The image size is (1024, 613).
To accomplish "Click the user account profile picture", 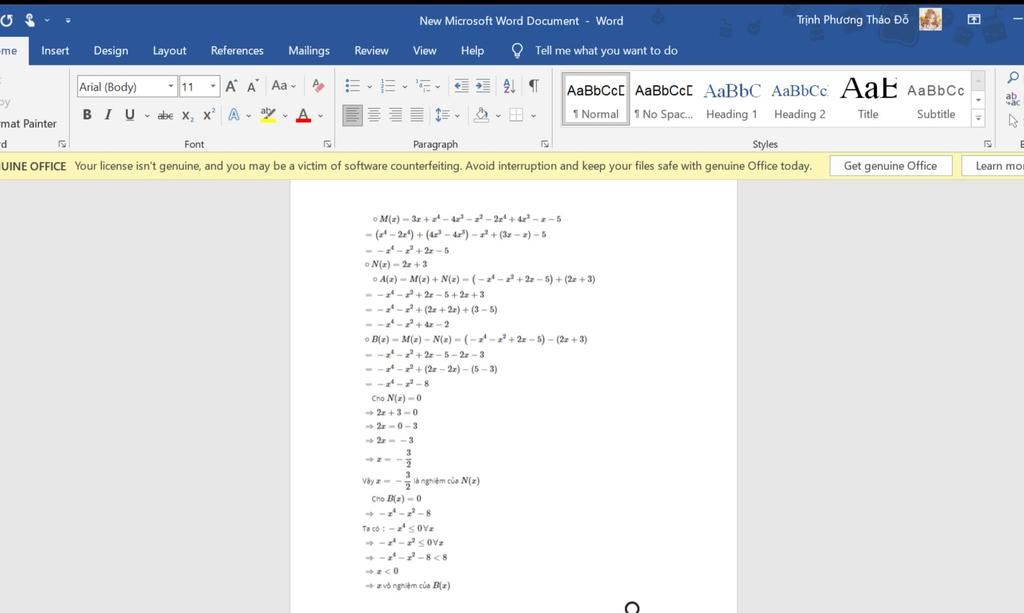I will click(930, 19).
